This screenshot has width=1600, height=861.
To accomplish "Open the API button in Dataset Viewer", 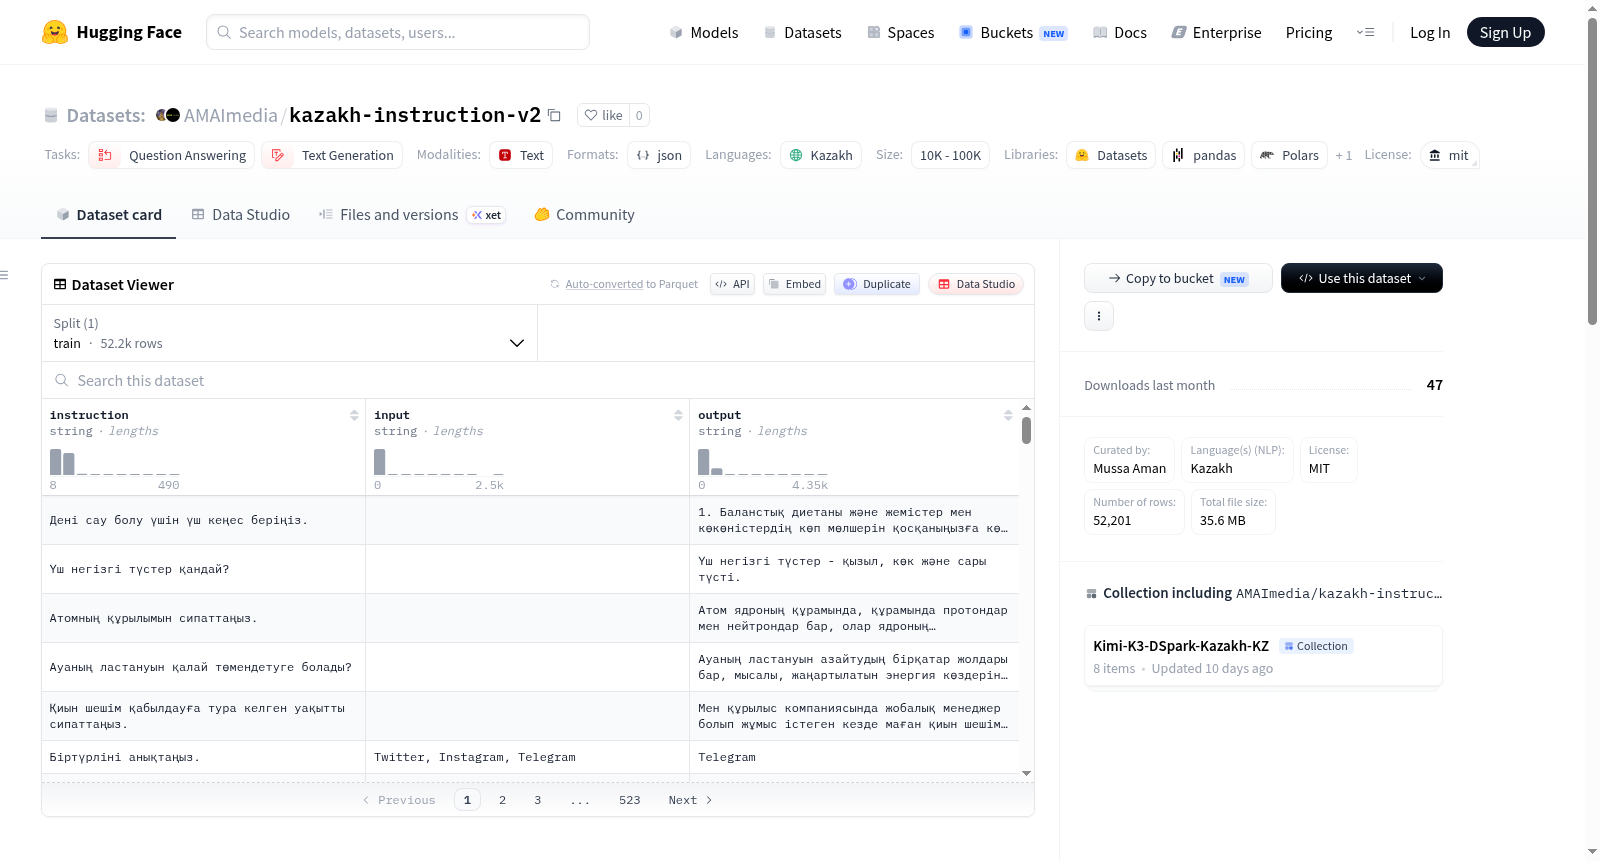I will pos(733,284).
